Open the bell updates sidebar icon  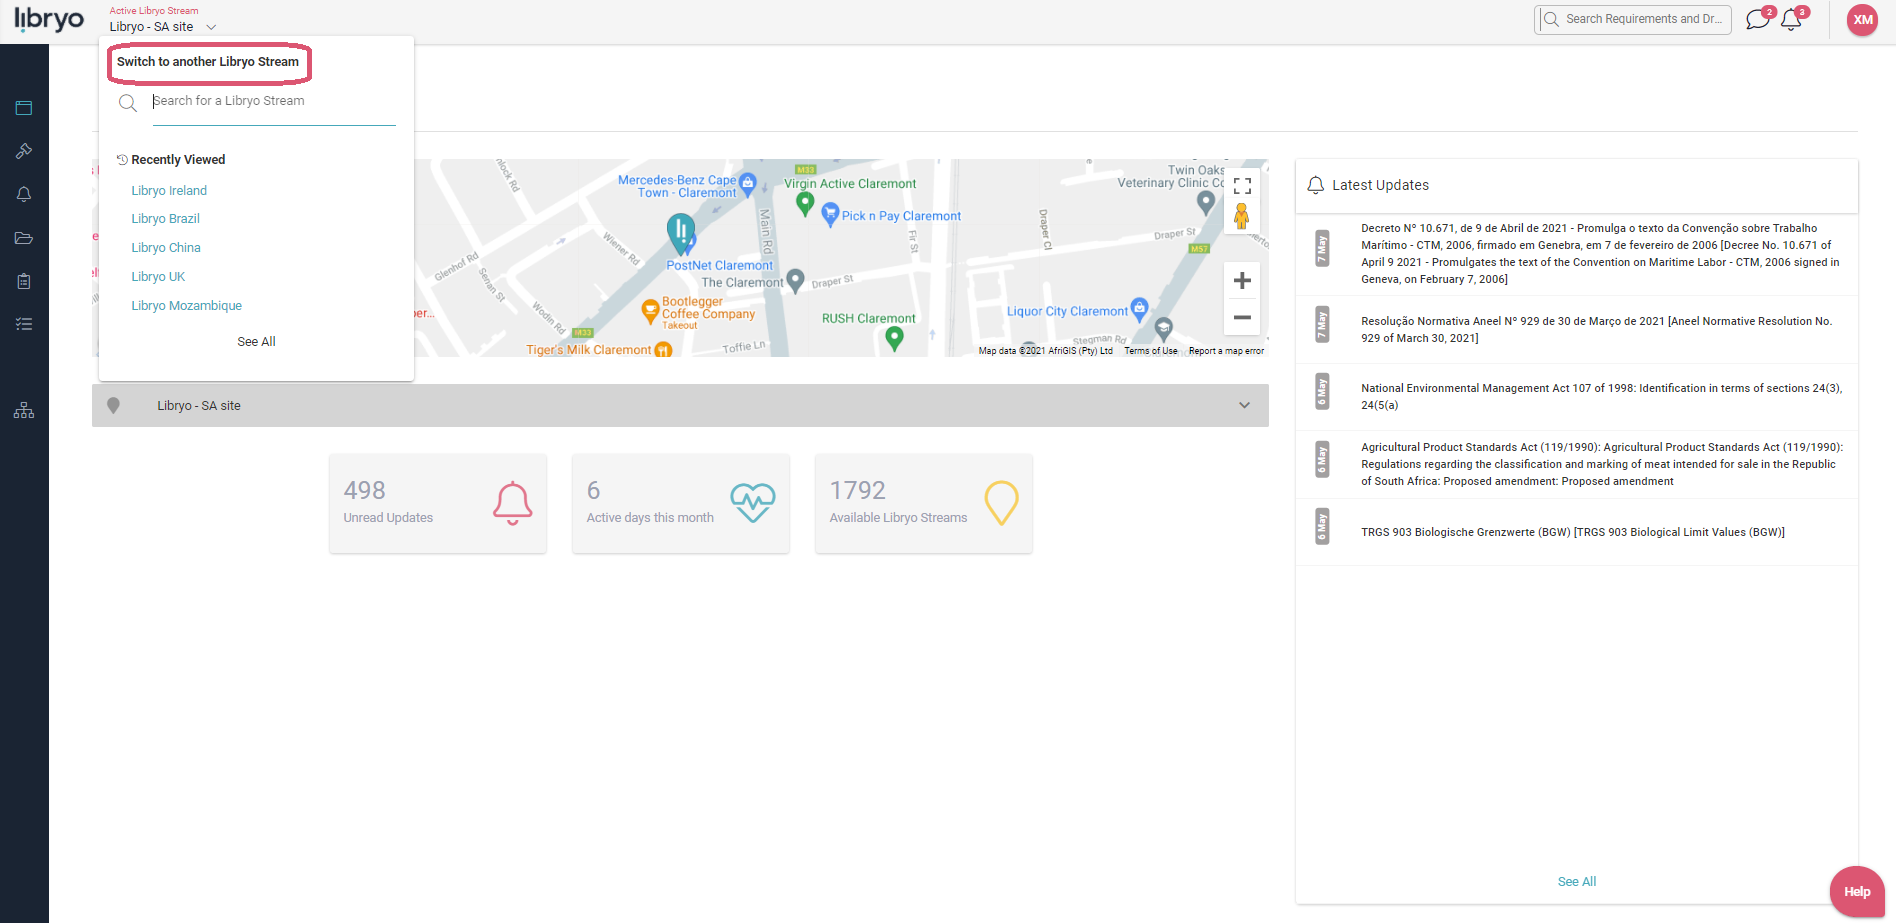pos(24,194)
